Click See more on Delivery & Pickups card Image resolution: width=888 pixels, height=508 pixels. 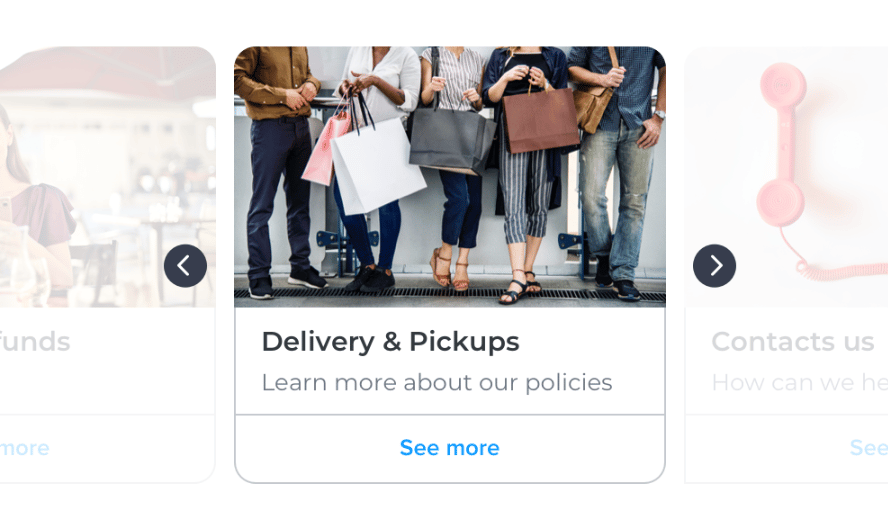pos(450,448)
